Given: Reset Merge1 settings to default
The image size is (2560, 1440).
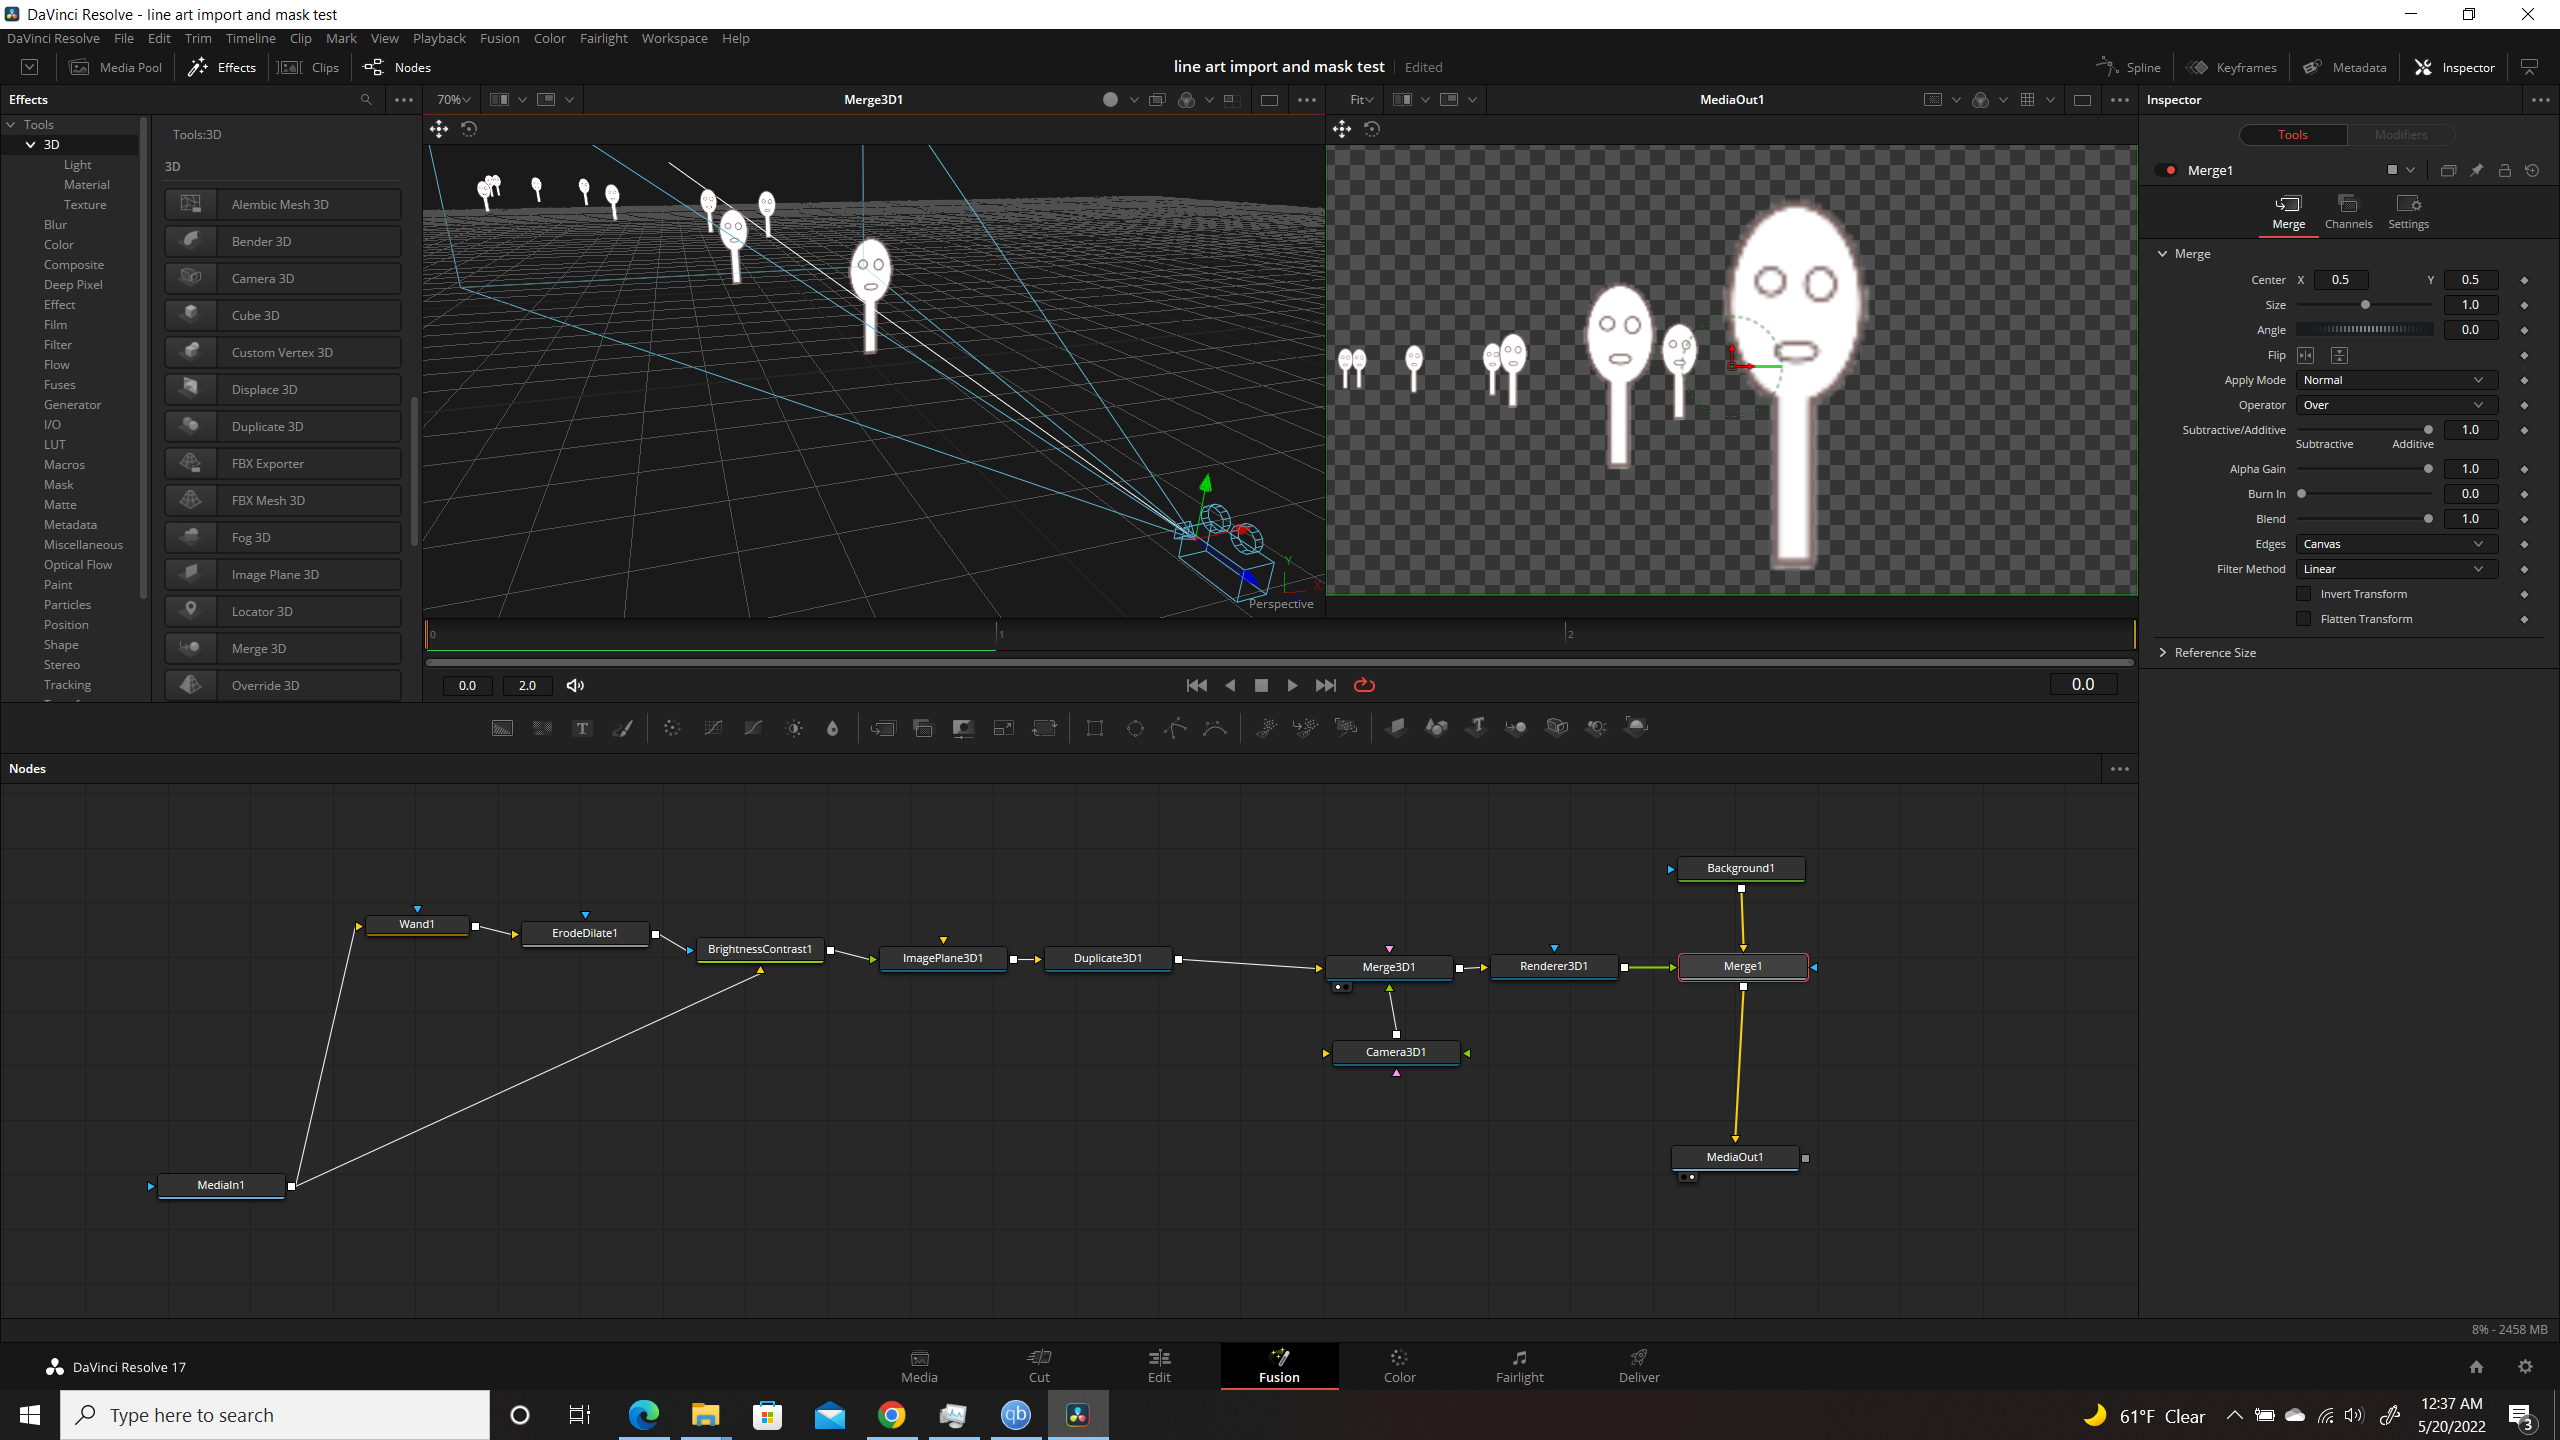Looking at the screenshot, I should 2532,171.
